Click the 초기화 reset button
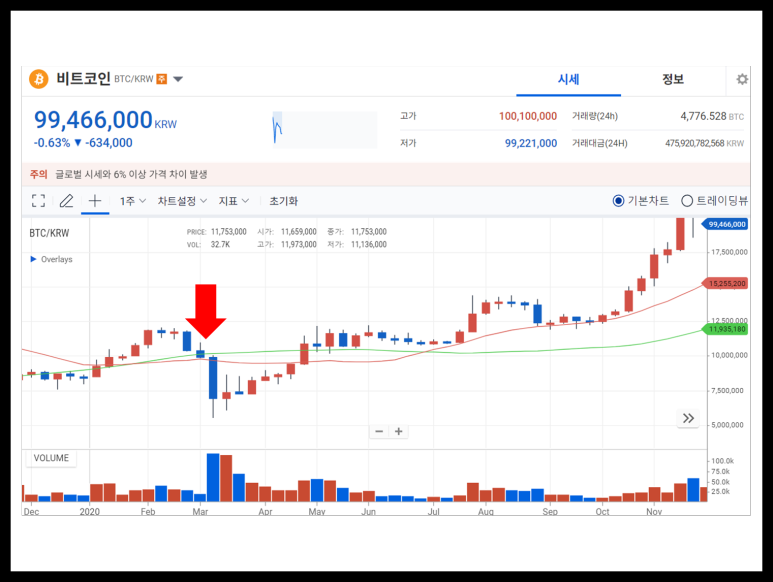This screenshot has width=773, height=582. click(283, 201)
